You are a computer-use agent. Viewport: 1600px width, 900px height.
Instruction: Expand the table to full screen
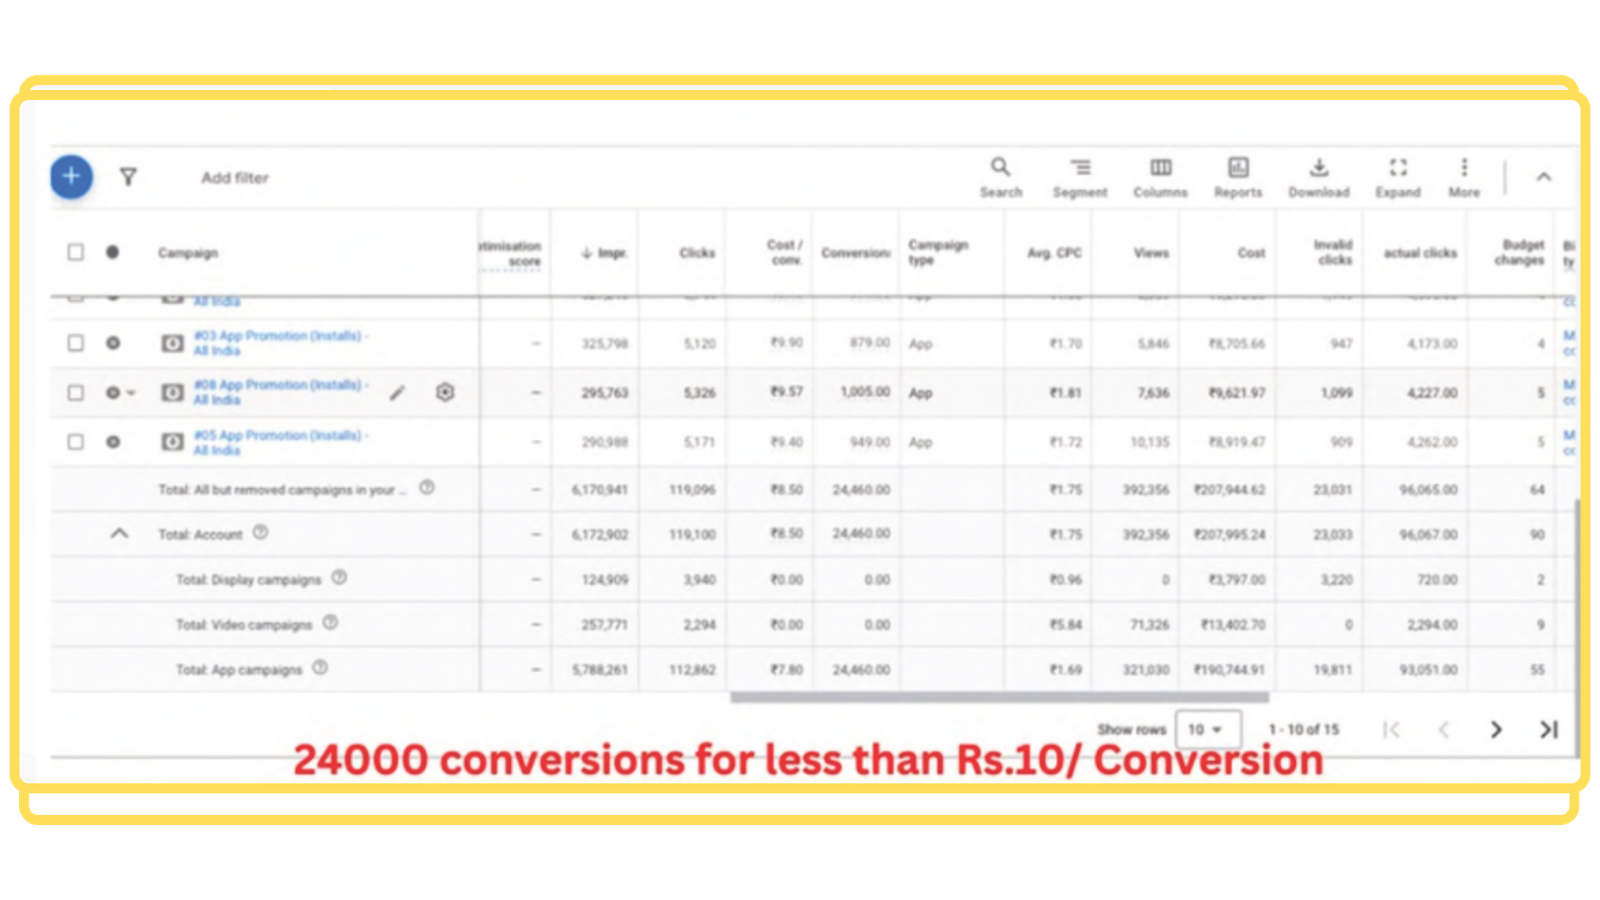[1398, 177]
